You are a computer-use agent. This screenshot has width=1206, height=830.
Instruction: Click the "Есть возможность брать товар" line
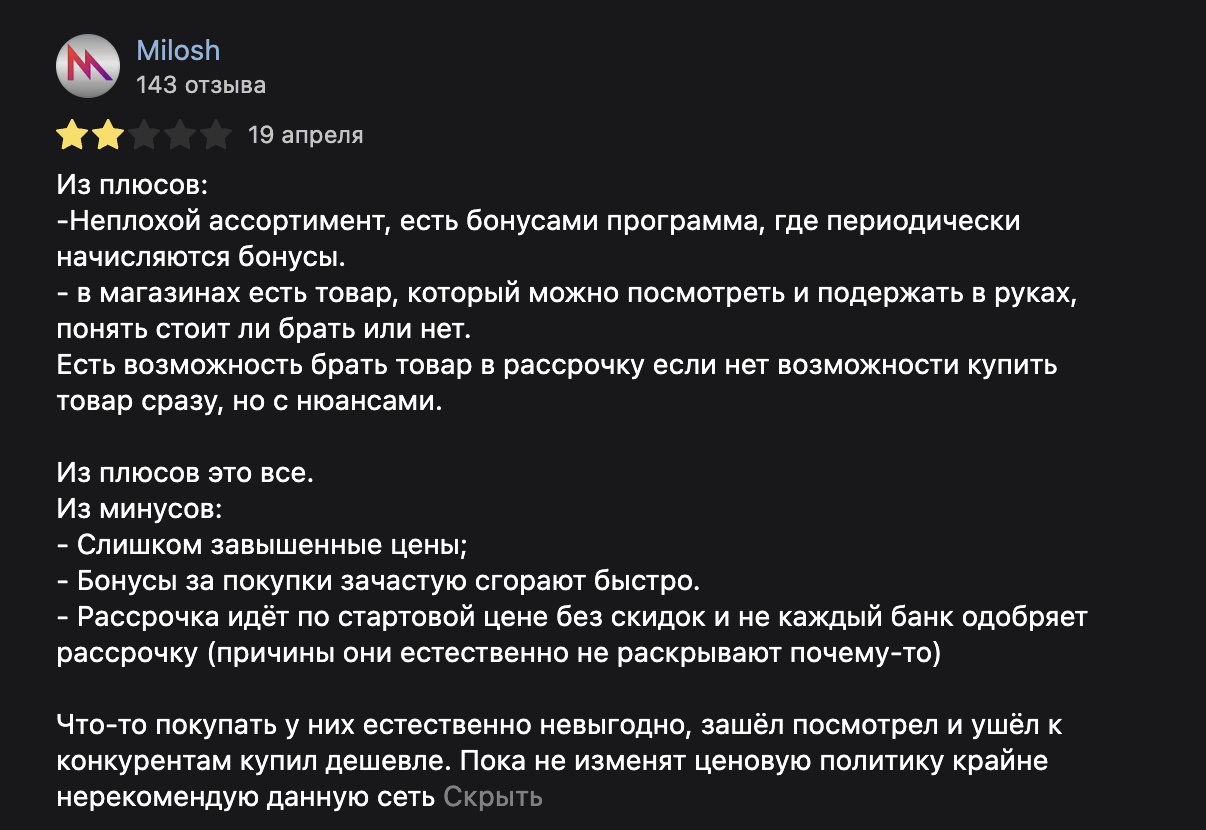pos(556,366)
